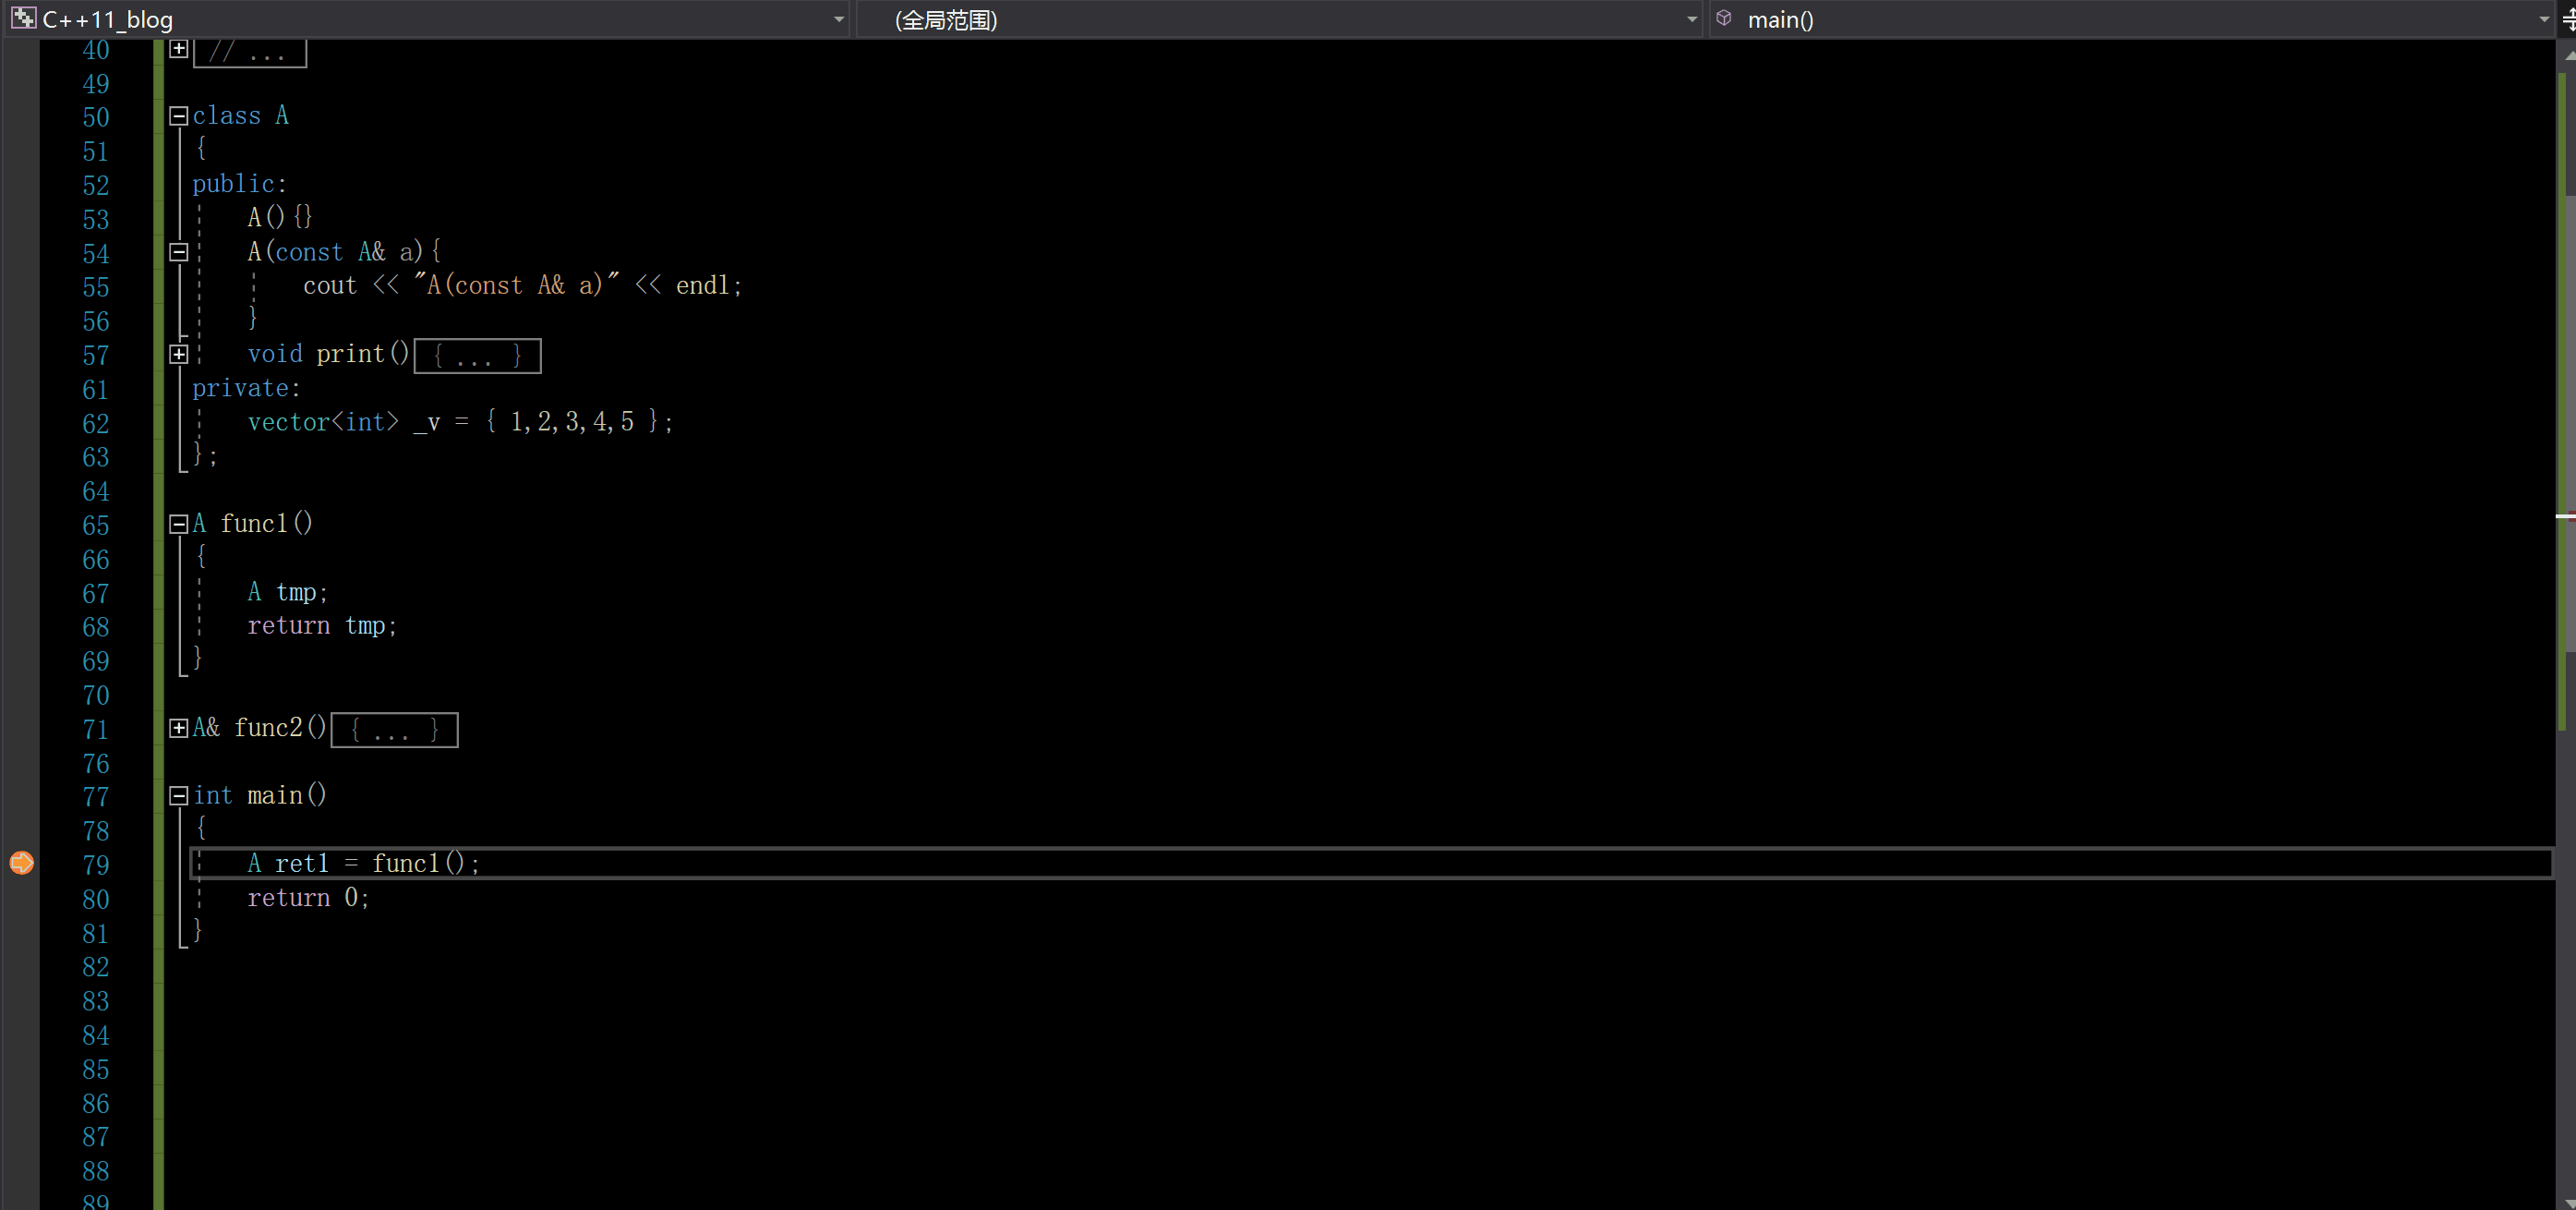The height and width of the screenshot is (1210, 2576).
Task: Click line number 65 in the gutter
Action: tap(96, 526)
